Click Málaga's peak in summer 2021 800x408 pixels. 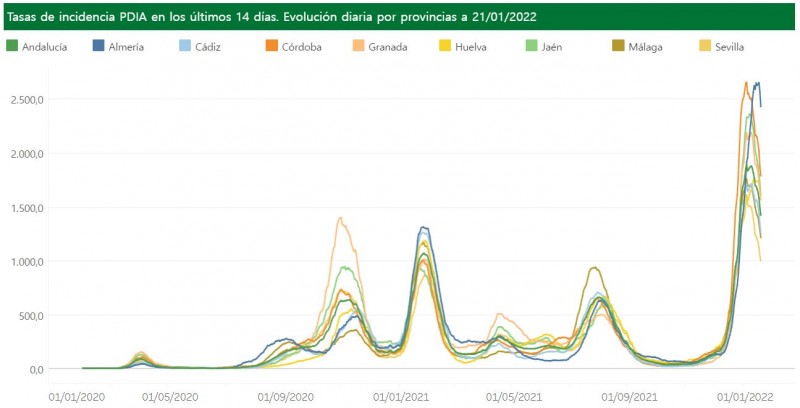(x=593, y=267)
